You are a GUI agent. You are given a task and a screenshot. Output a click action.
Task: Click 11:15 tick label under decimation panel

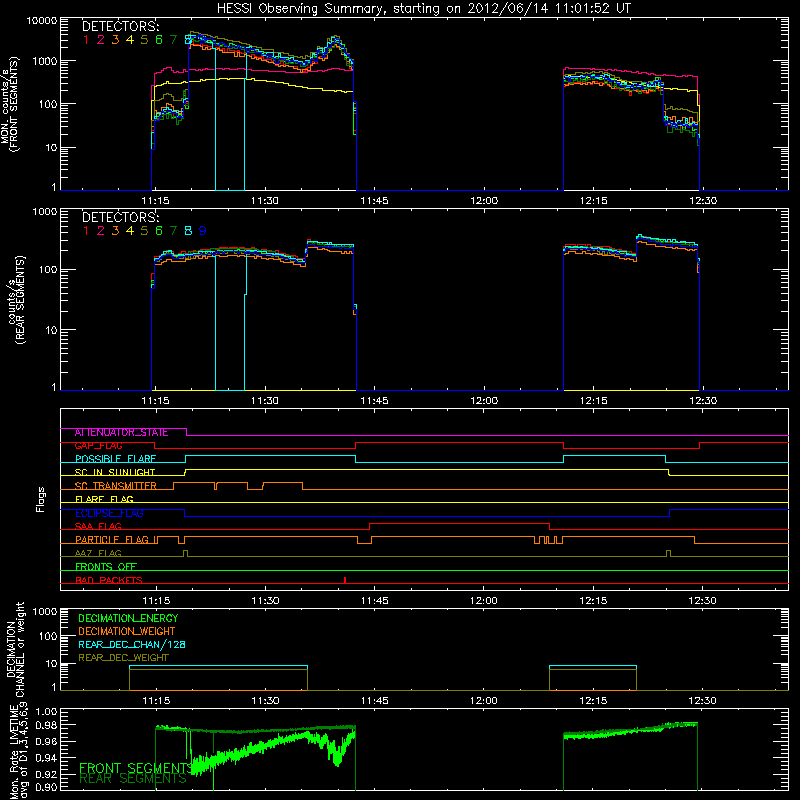point(156,701)
